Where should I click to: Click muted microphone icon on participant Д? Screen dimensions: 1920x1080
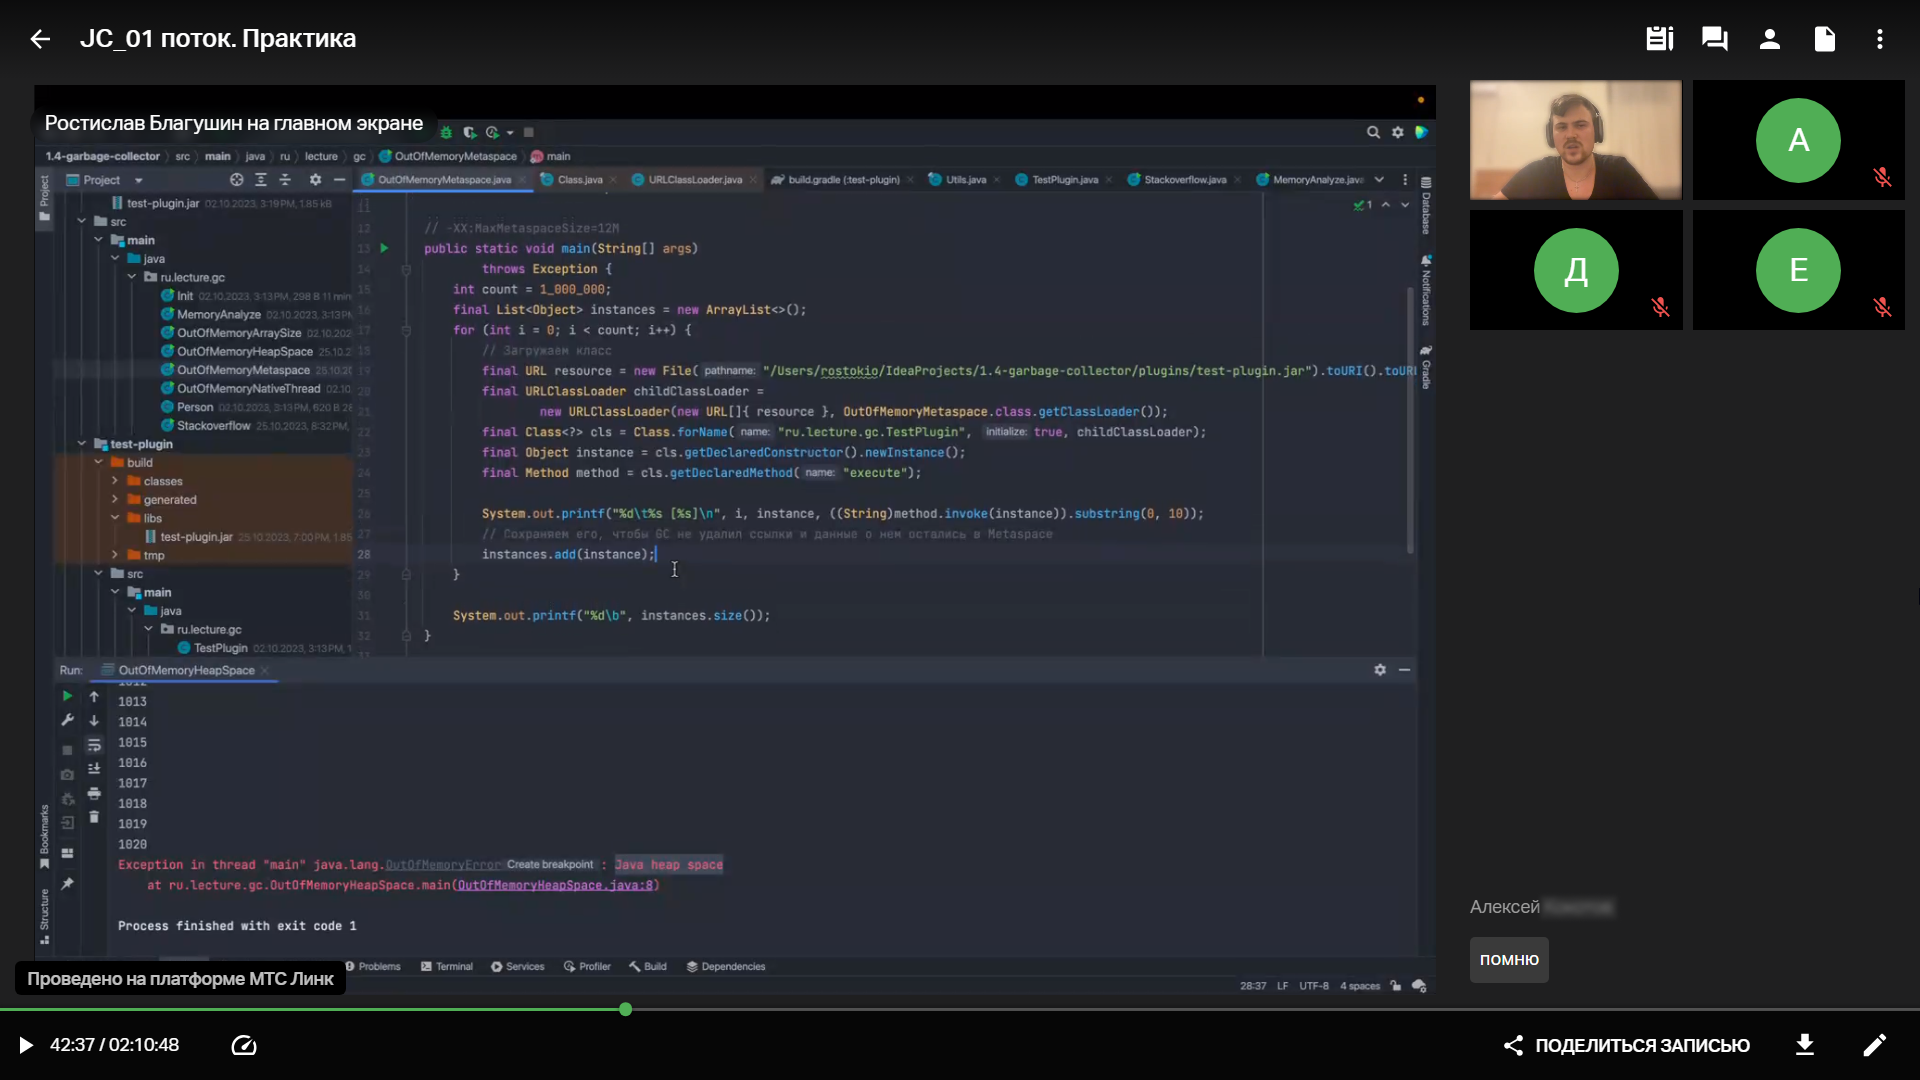1661,308
